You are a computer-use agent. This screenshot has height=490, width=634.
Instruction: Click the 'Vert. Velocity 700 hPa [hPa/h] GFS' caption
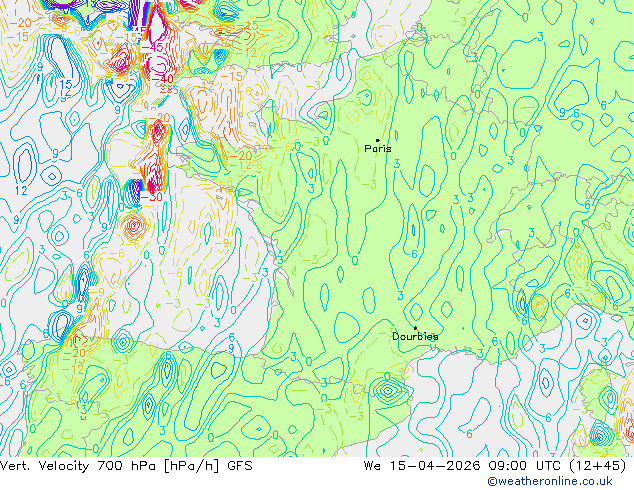click(x=126, y=466)
